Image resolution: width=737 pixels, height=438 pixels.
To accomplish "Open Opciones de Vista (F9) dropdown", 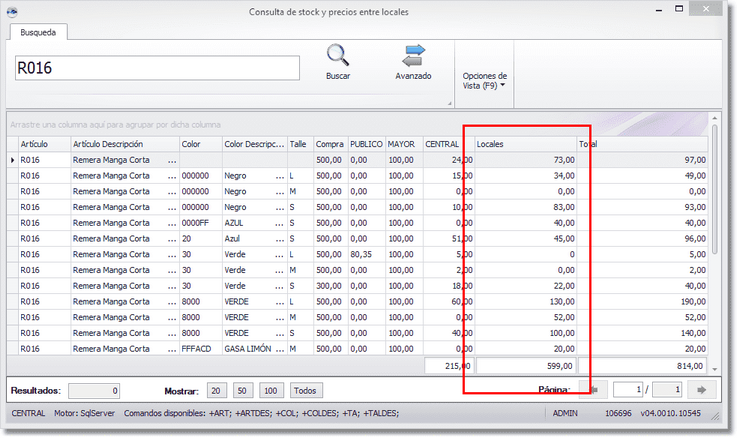I will pyautogui.click(x=484, y=80).
